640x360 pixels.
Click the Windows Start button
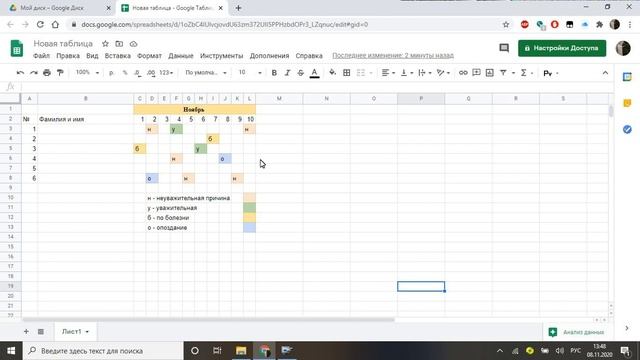(11, 351)
